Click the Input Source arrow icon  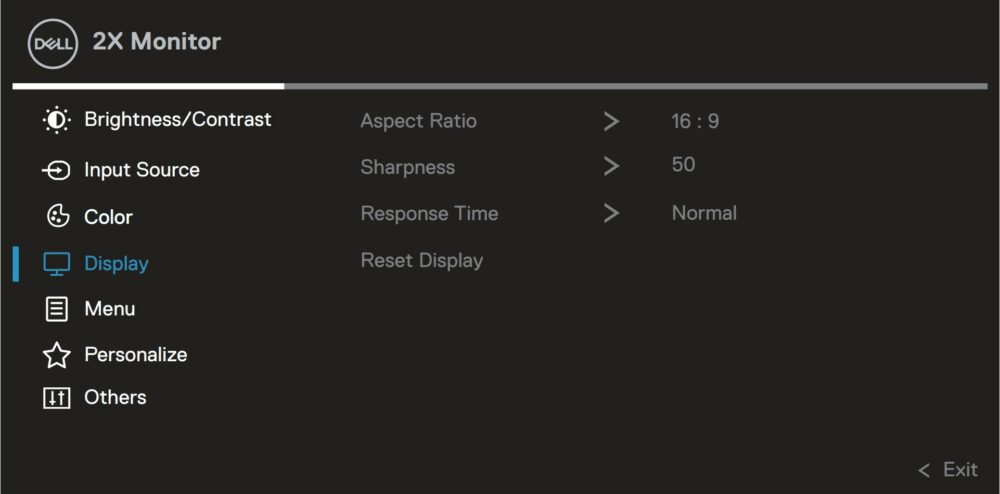(x=56, y=170)
